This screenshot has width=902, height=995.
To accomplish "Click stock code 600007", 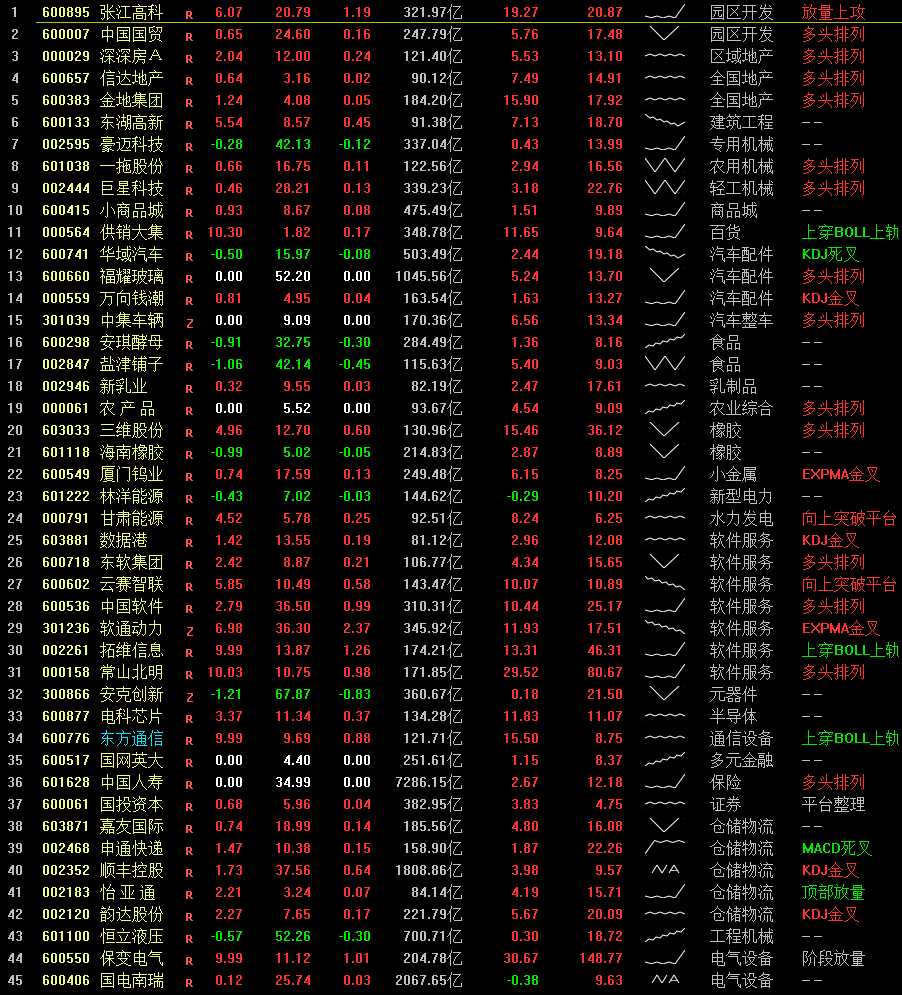I will pyautogui.click(x=66, y=34).
